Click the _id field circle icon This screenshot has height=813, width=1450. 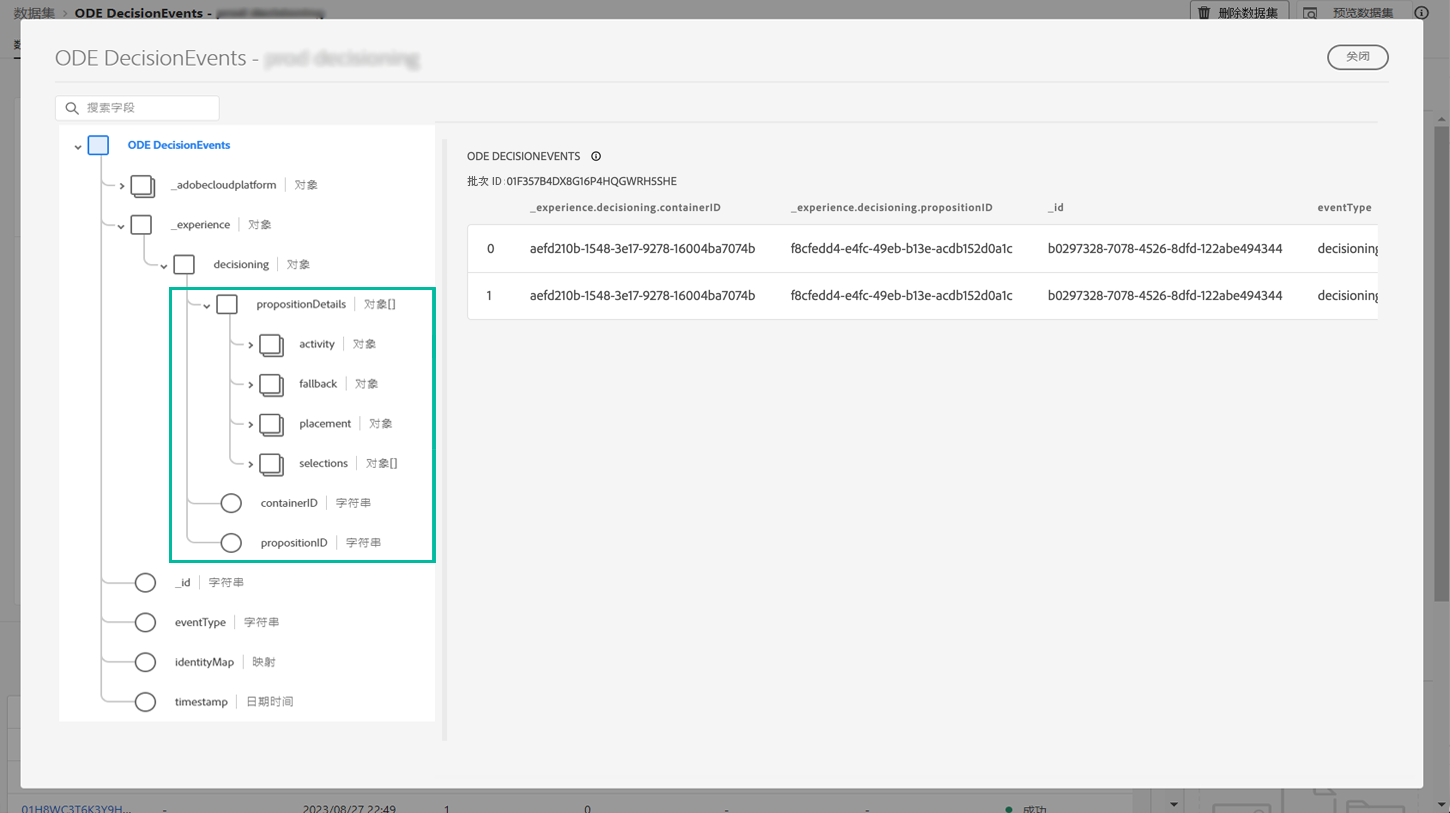(x=145, y=583)
